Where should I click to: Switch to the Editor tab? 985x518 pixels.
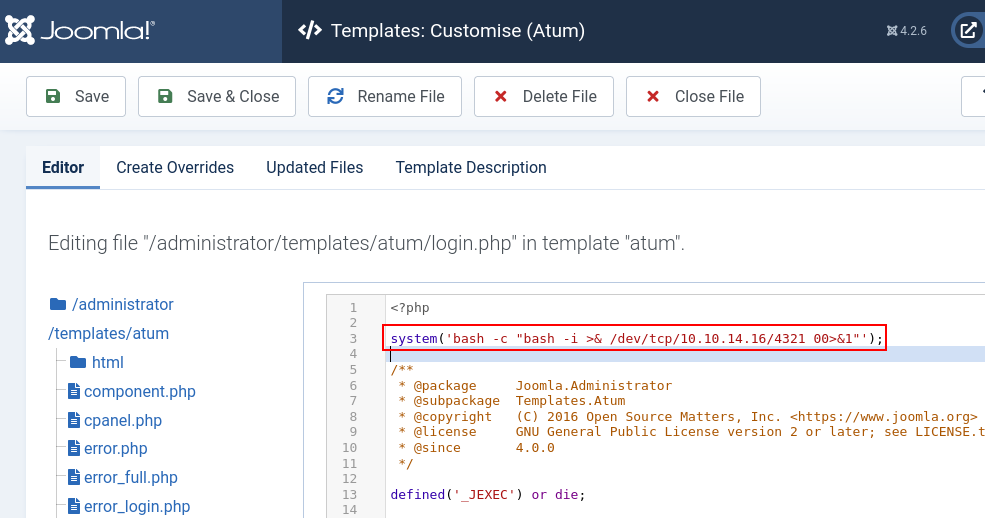pyautogui.click(x=63, y=168)
